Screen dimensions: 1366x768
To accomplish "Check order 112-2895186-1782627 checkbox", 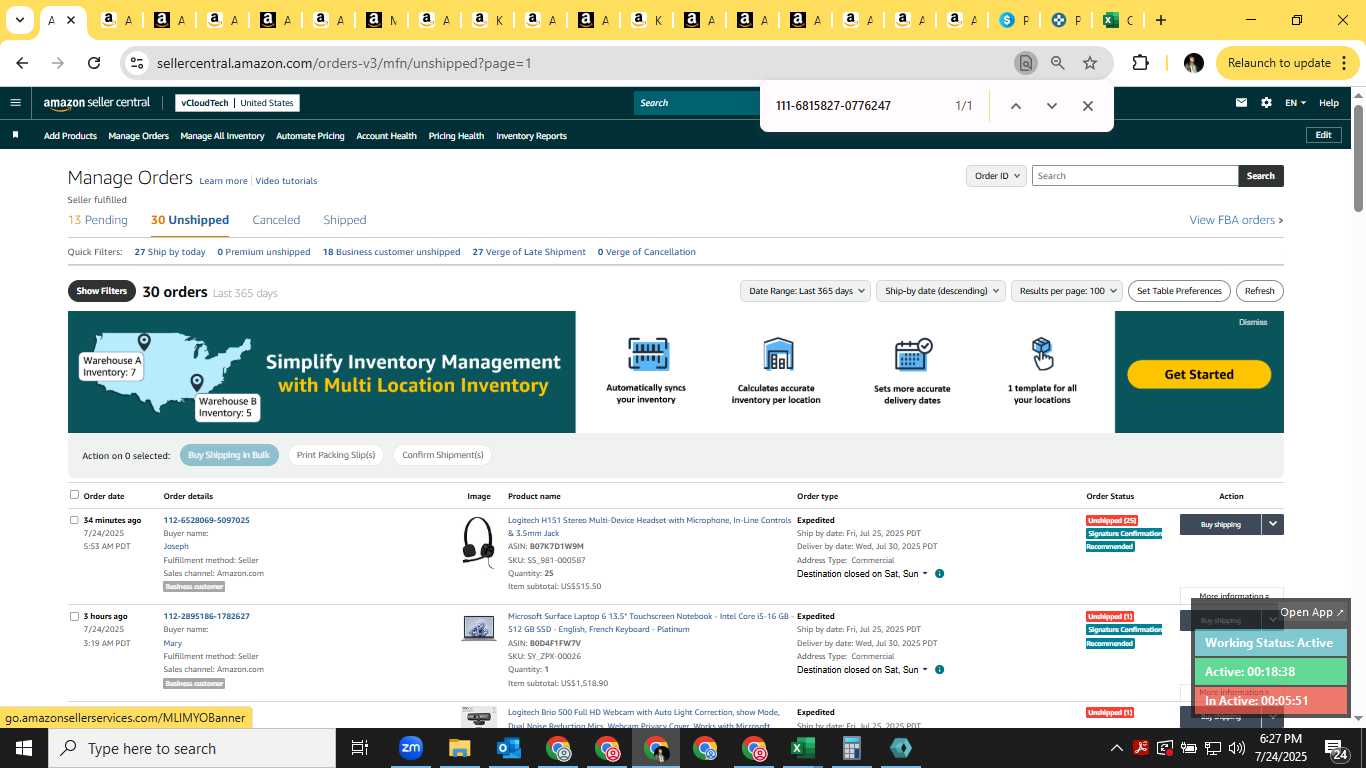I will 74,616.
